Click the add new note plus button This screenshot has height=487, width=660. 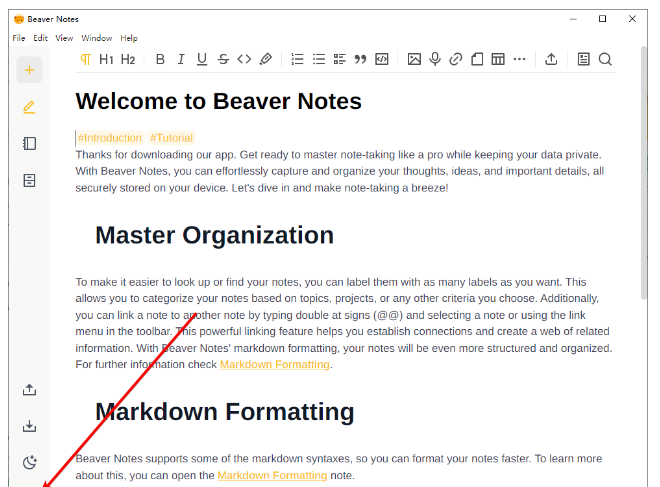click(x=29, y=70)
